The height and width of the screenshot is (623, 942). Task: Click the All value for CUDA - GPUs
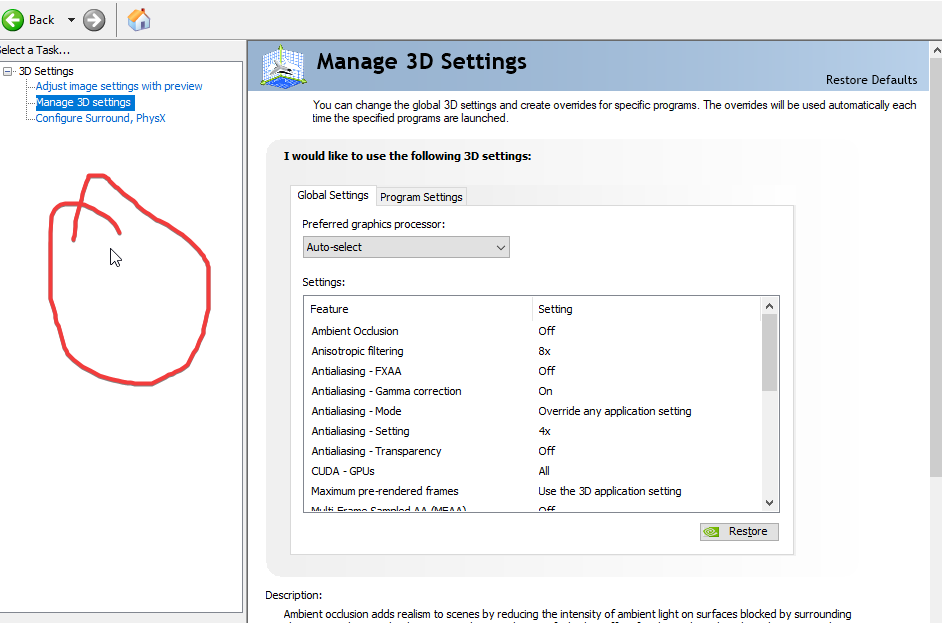click(544, 471)
